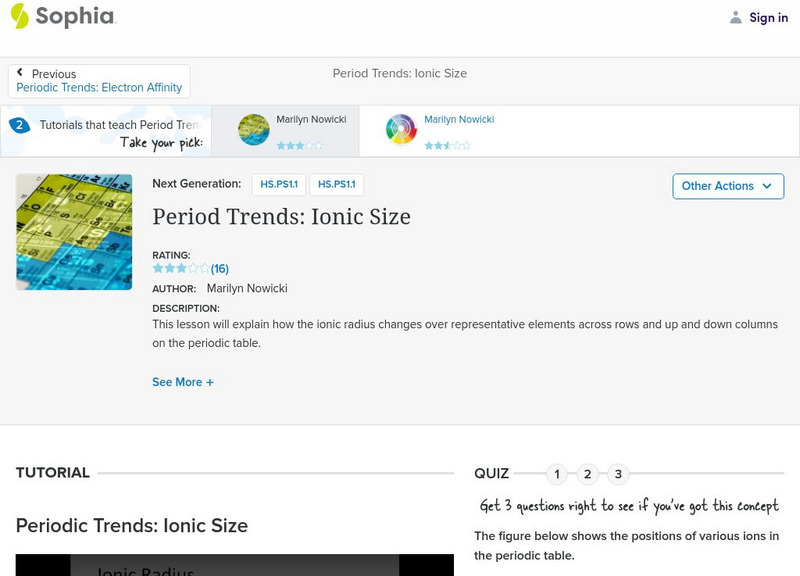Go to quiz question 2
Screen dimensions: 800x576
click(x=588, y=474)
